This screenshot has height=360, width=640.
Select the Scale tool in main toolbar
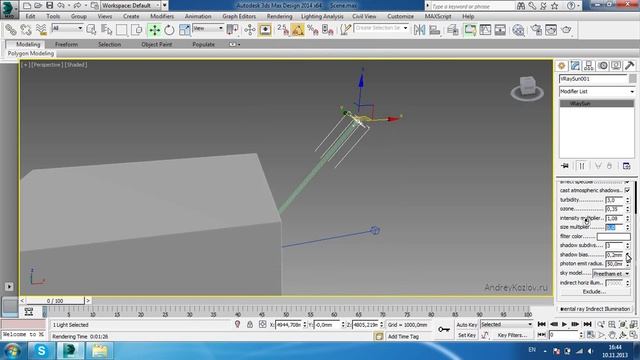(184, 30)
